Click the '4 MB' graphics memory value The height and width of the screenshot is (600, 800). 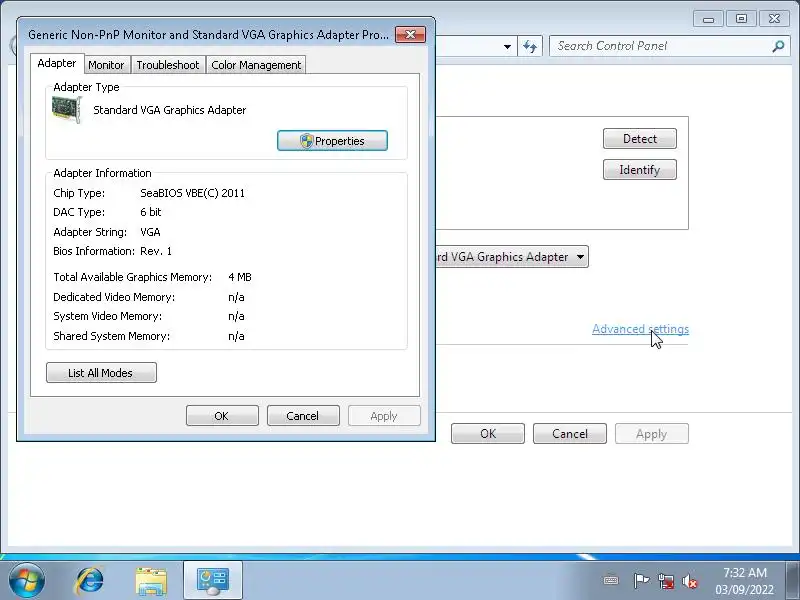(240, 277)
